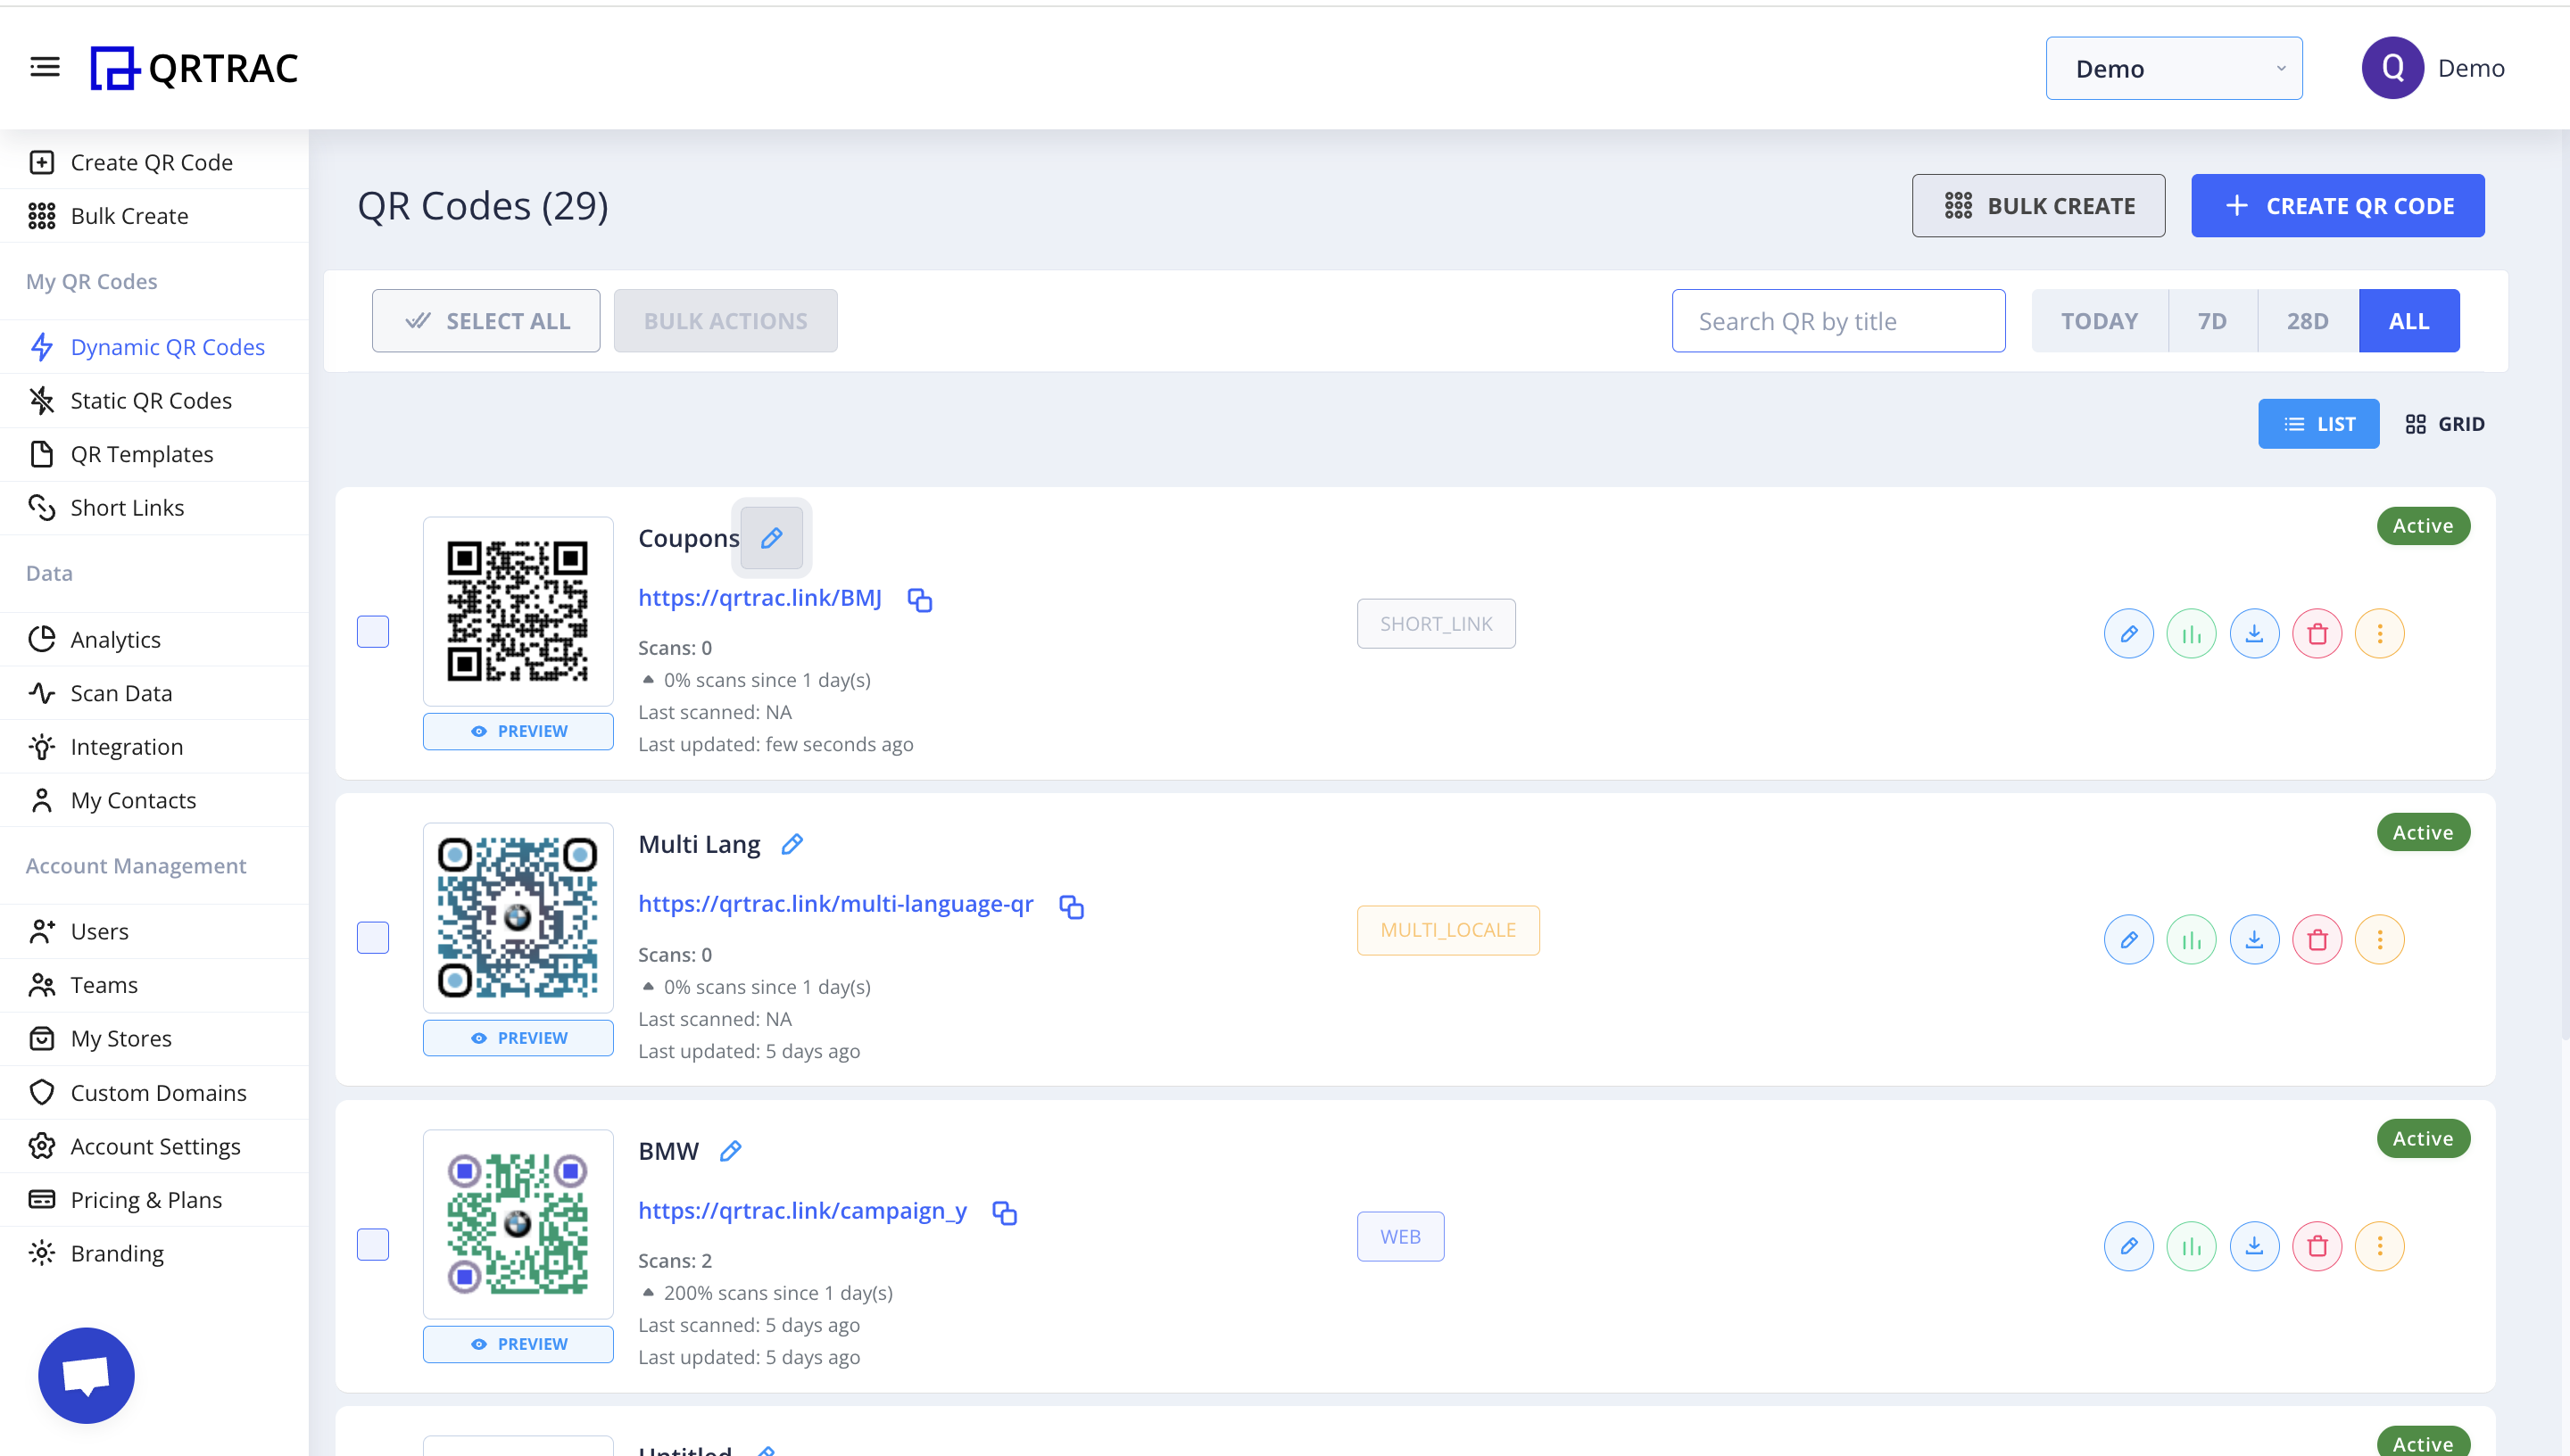
Task: Tick the BMW QR code checkbox
Action: click(x=373, y=1245)
